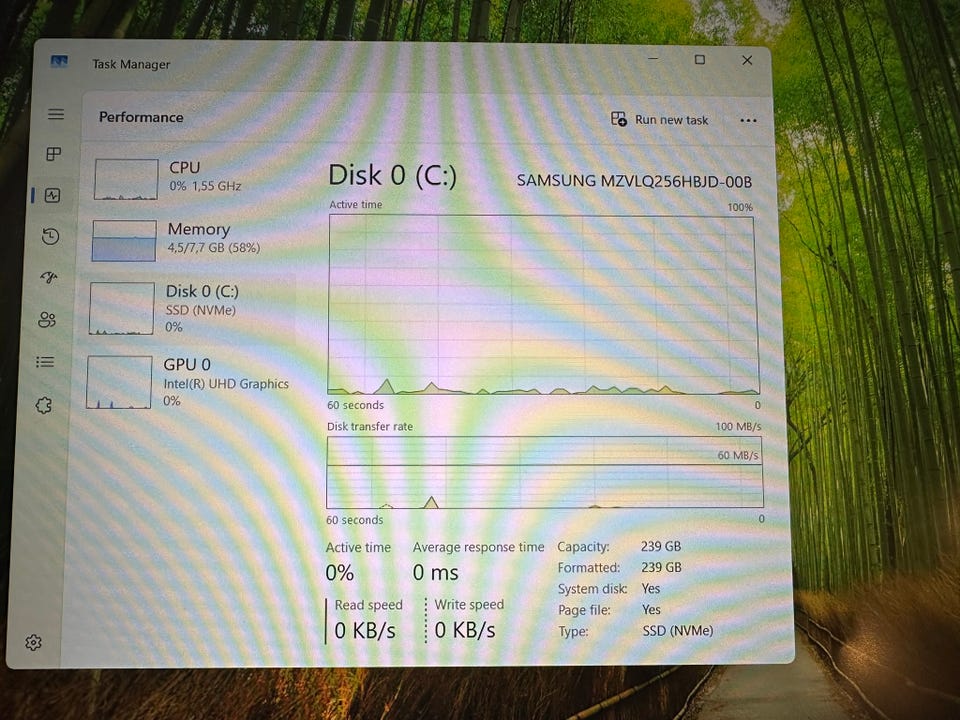Click the Type SSD (NVMe) value
This screenshot has height=720, width=960.
pos(678,631)
